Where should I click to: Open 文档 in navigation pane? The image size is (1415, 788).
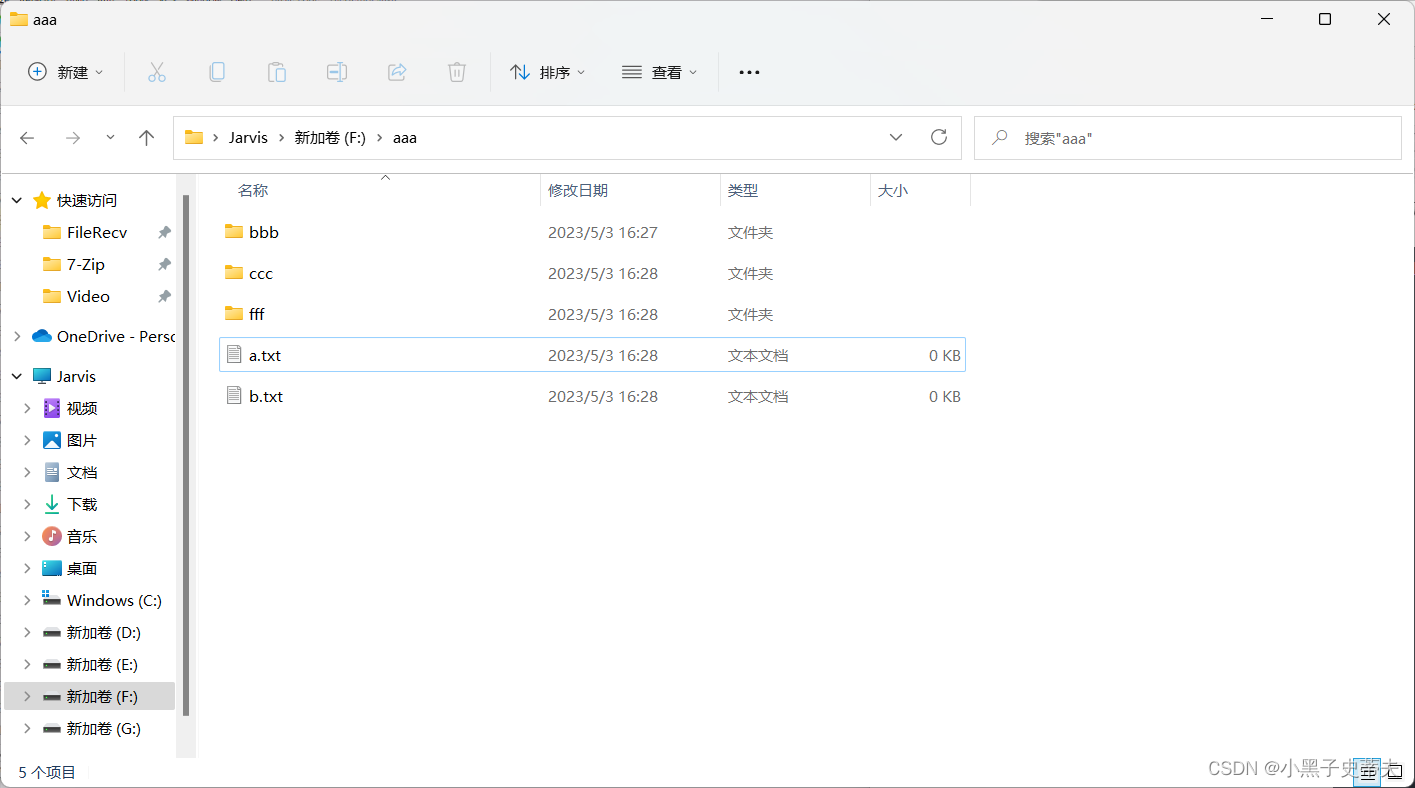(82, 472)
